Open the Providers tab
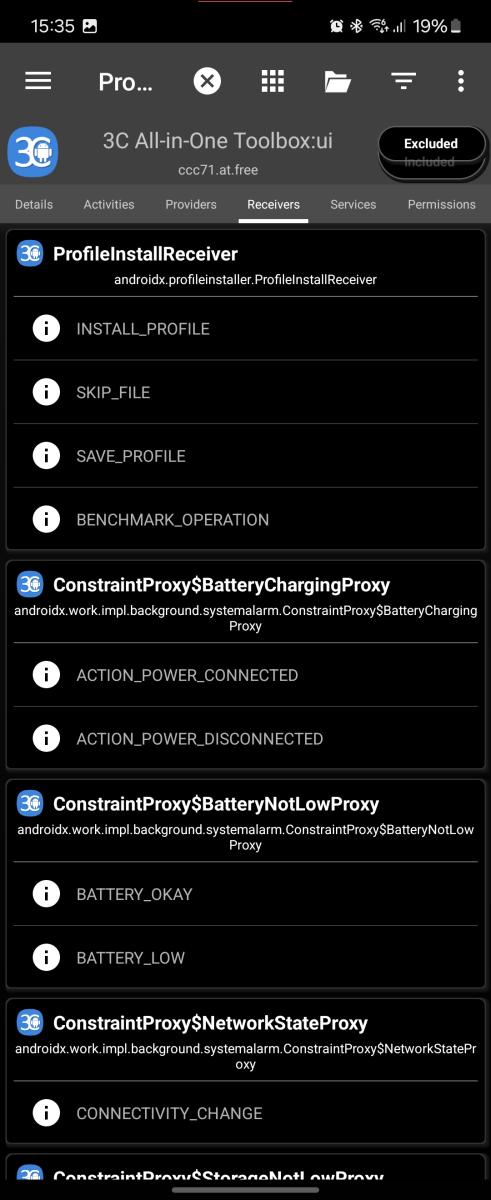The width and height of the screenshot is (491, 1200). click(x=191, y=204)
